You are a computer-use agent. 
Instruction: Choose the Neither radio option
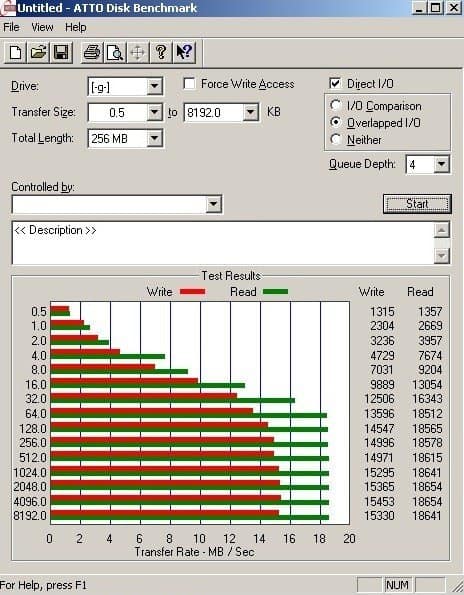click(x=336, y=139)
